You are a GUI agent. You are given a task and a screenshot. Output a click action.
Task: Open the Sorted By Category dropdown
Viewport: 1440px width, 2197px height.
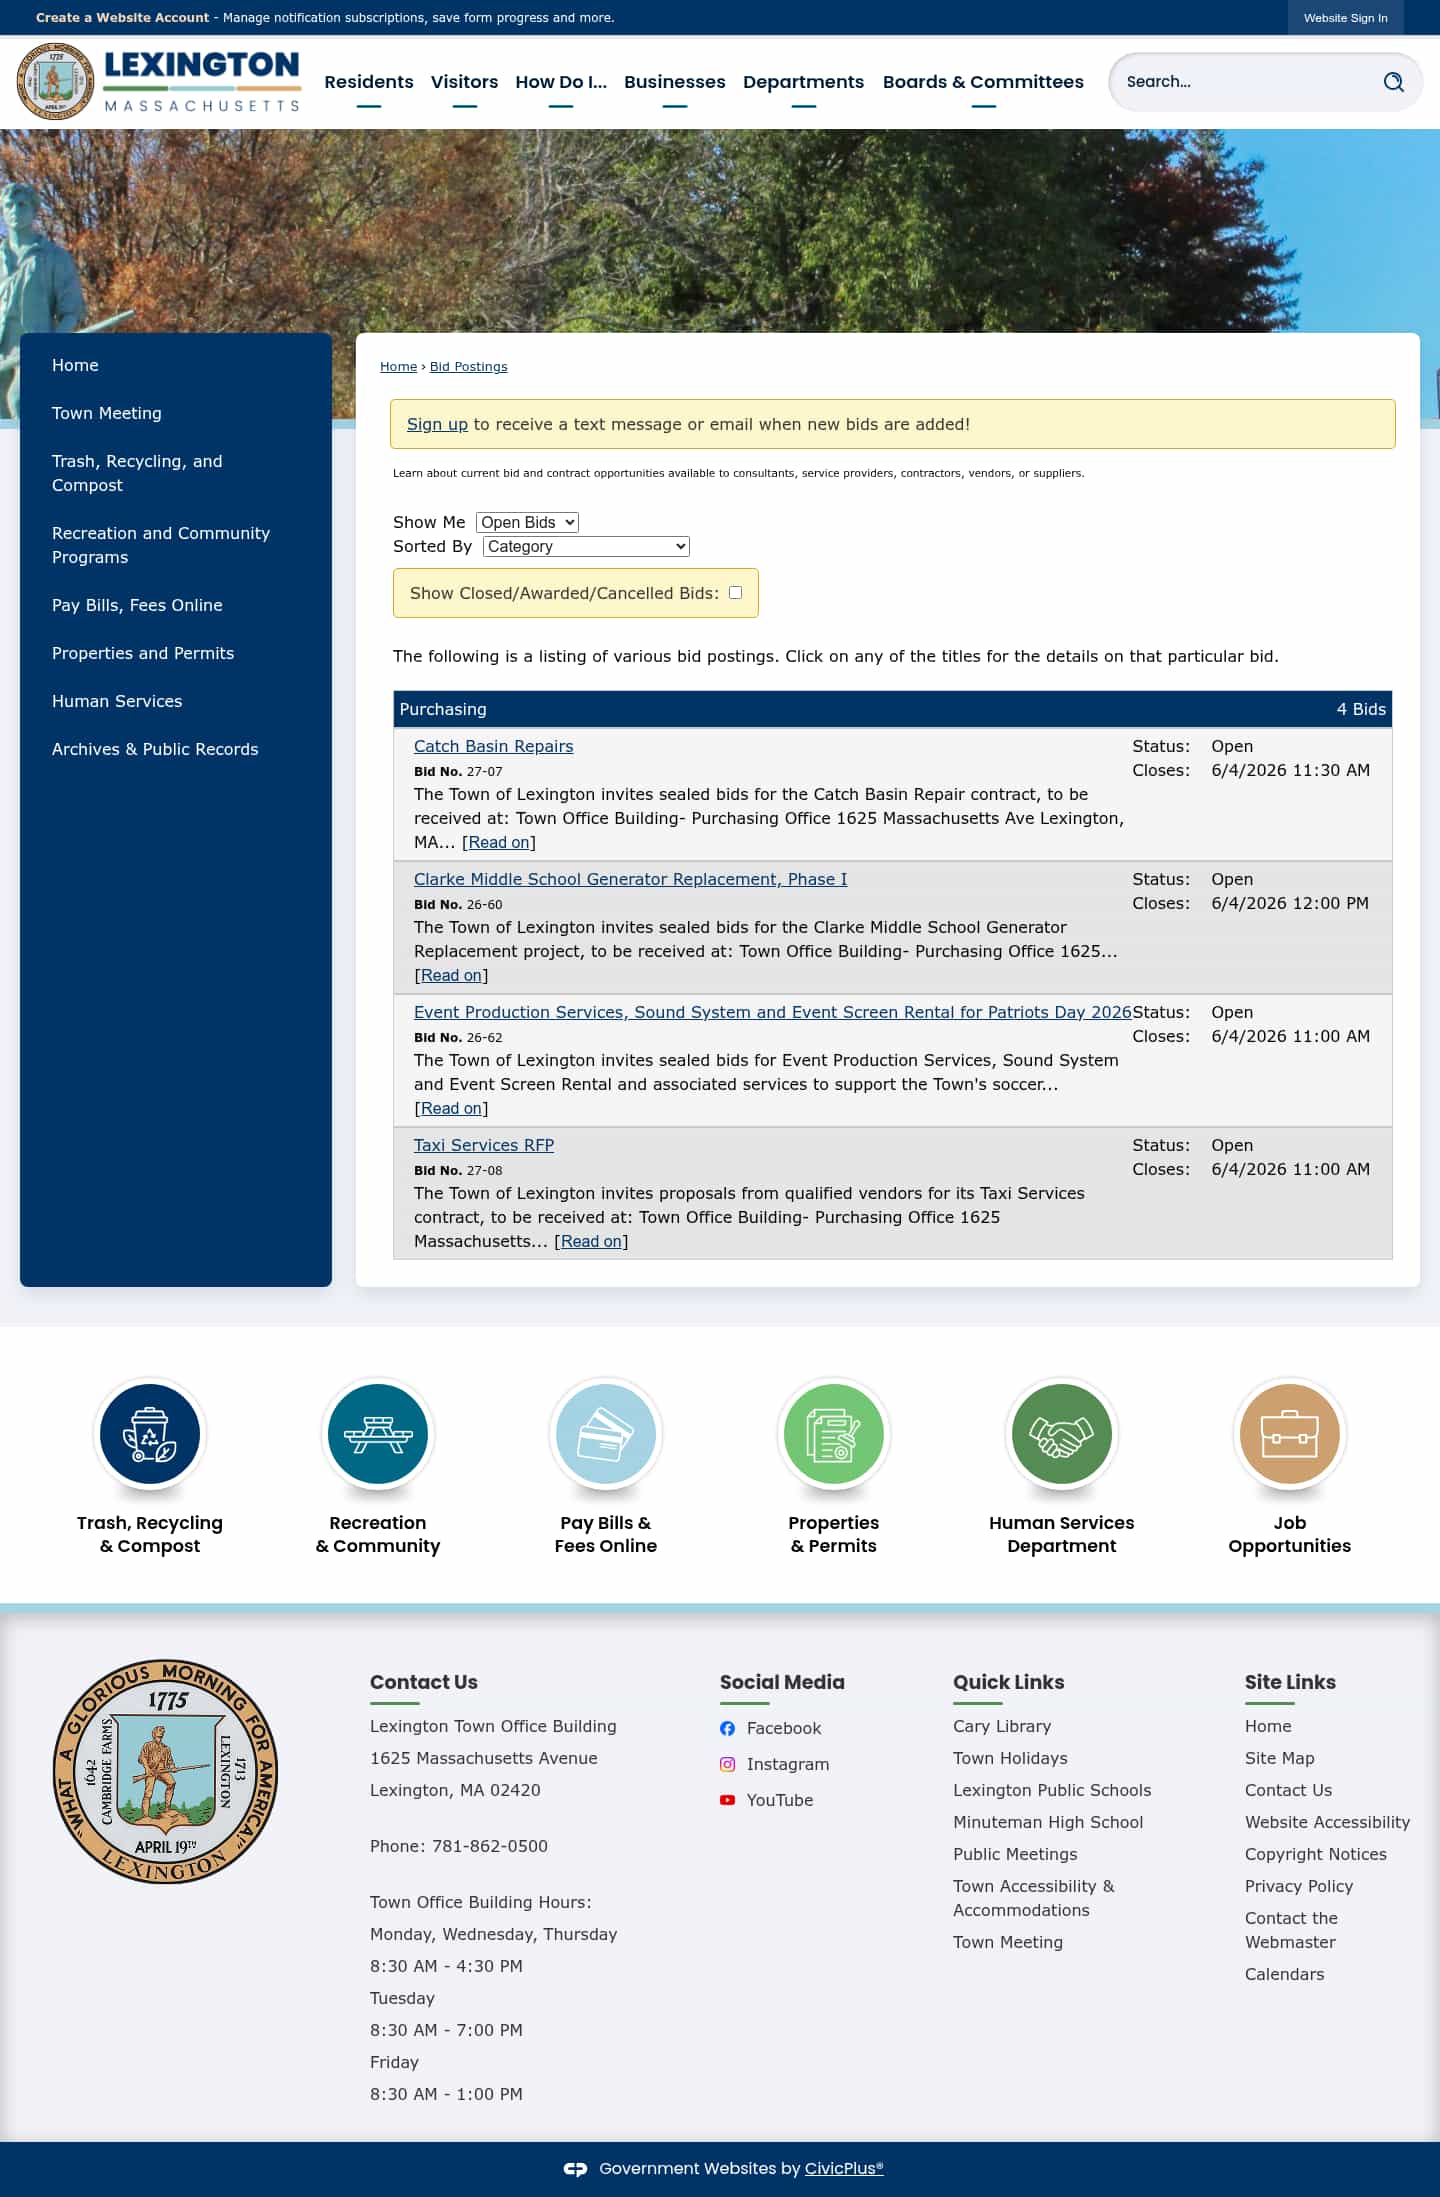coord(586,546)
